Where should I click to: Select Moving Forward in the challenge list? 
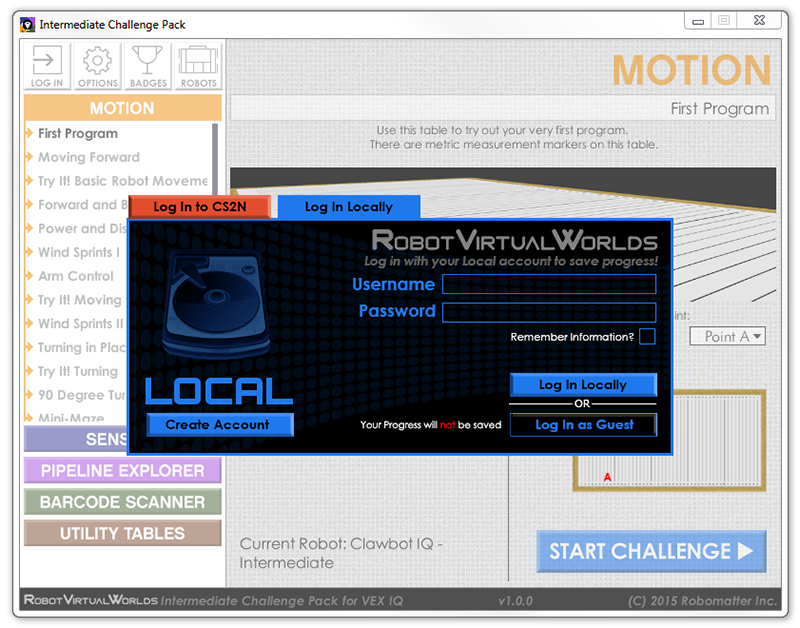[x=89, y=157]
